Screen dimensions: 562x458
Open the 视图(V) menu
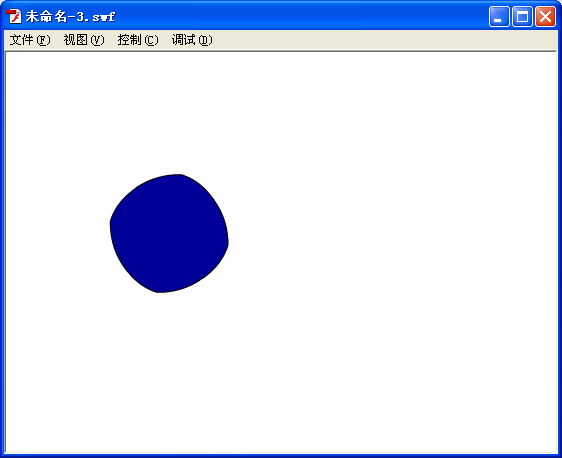click(x=84, y=40)
